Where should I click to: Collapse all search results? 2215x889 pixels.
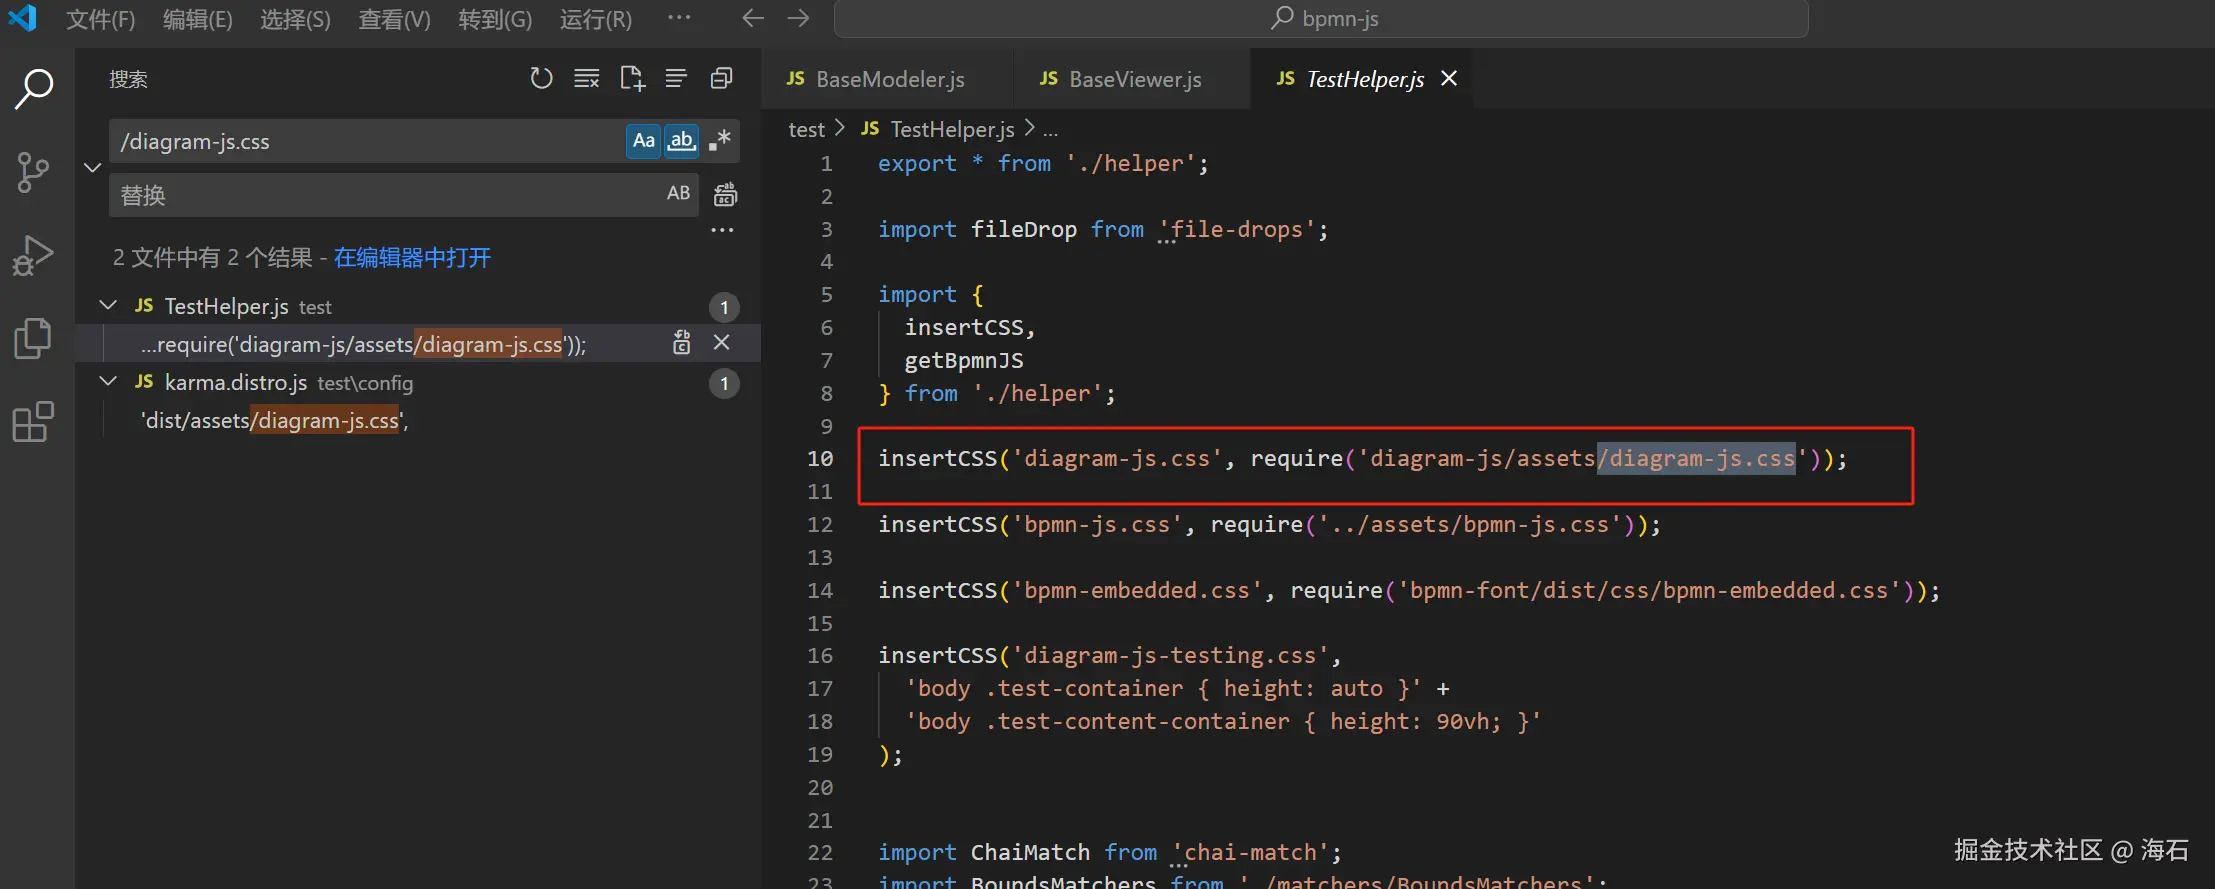click(721, 78)
